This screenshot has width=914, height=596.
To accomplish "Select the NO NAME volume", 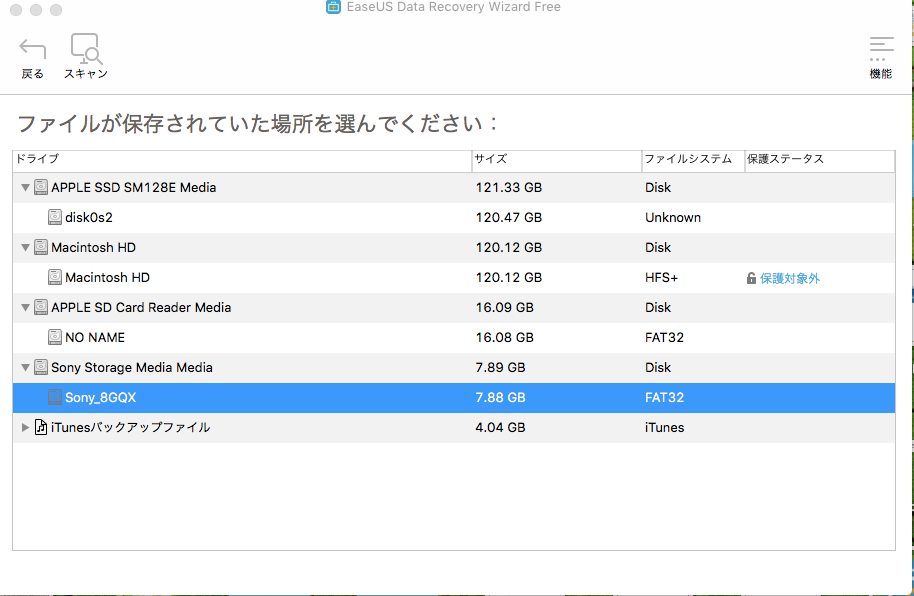I will point(95,338).
